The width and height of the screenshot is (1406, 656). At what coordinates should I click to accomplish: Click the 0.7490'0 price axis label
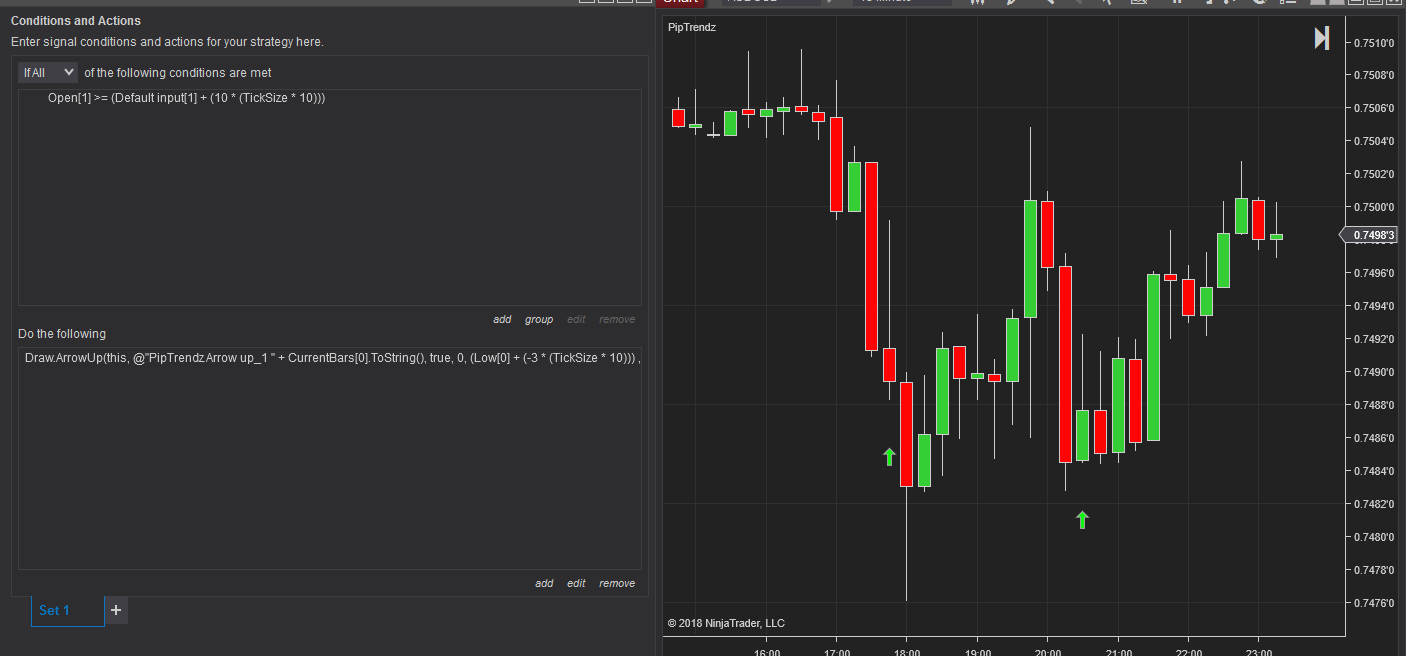[x=1372, y=372]
